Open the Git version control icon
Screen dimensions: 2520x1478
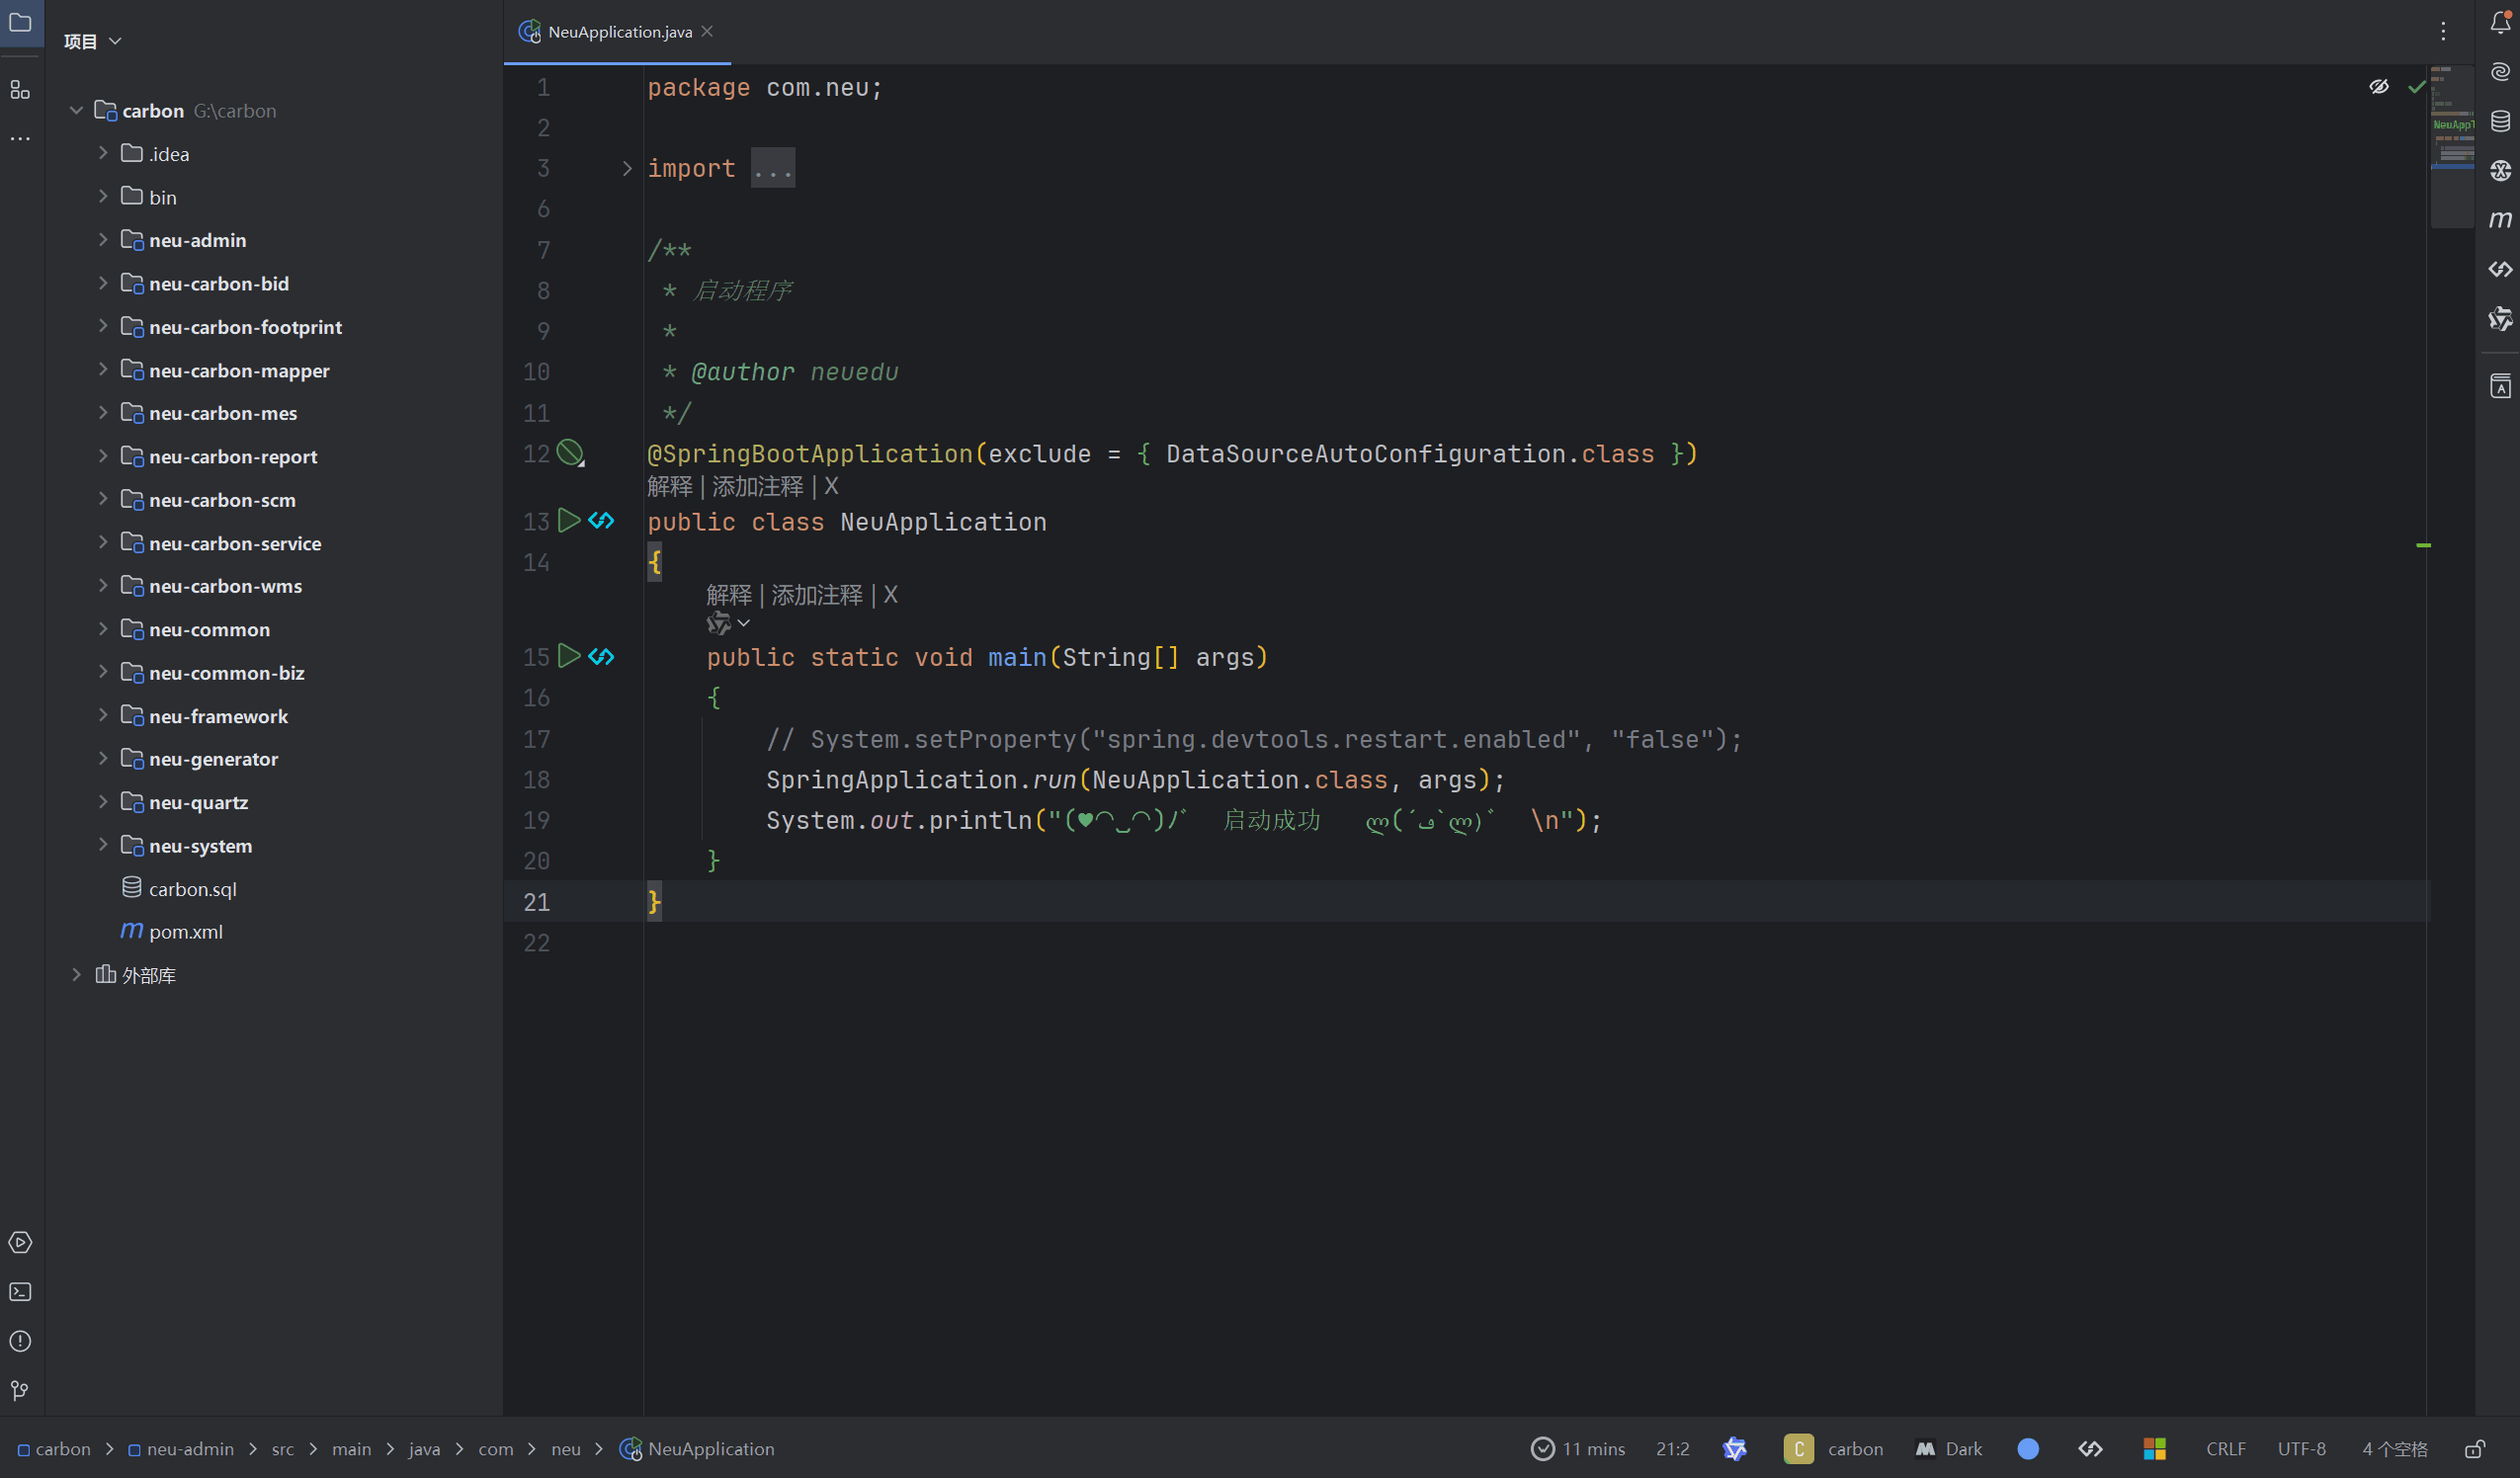[20, 1390]
